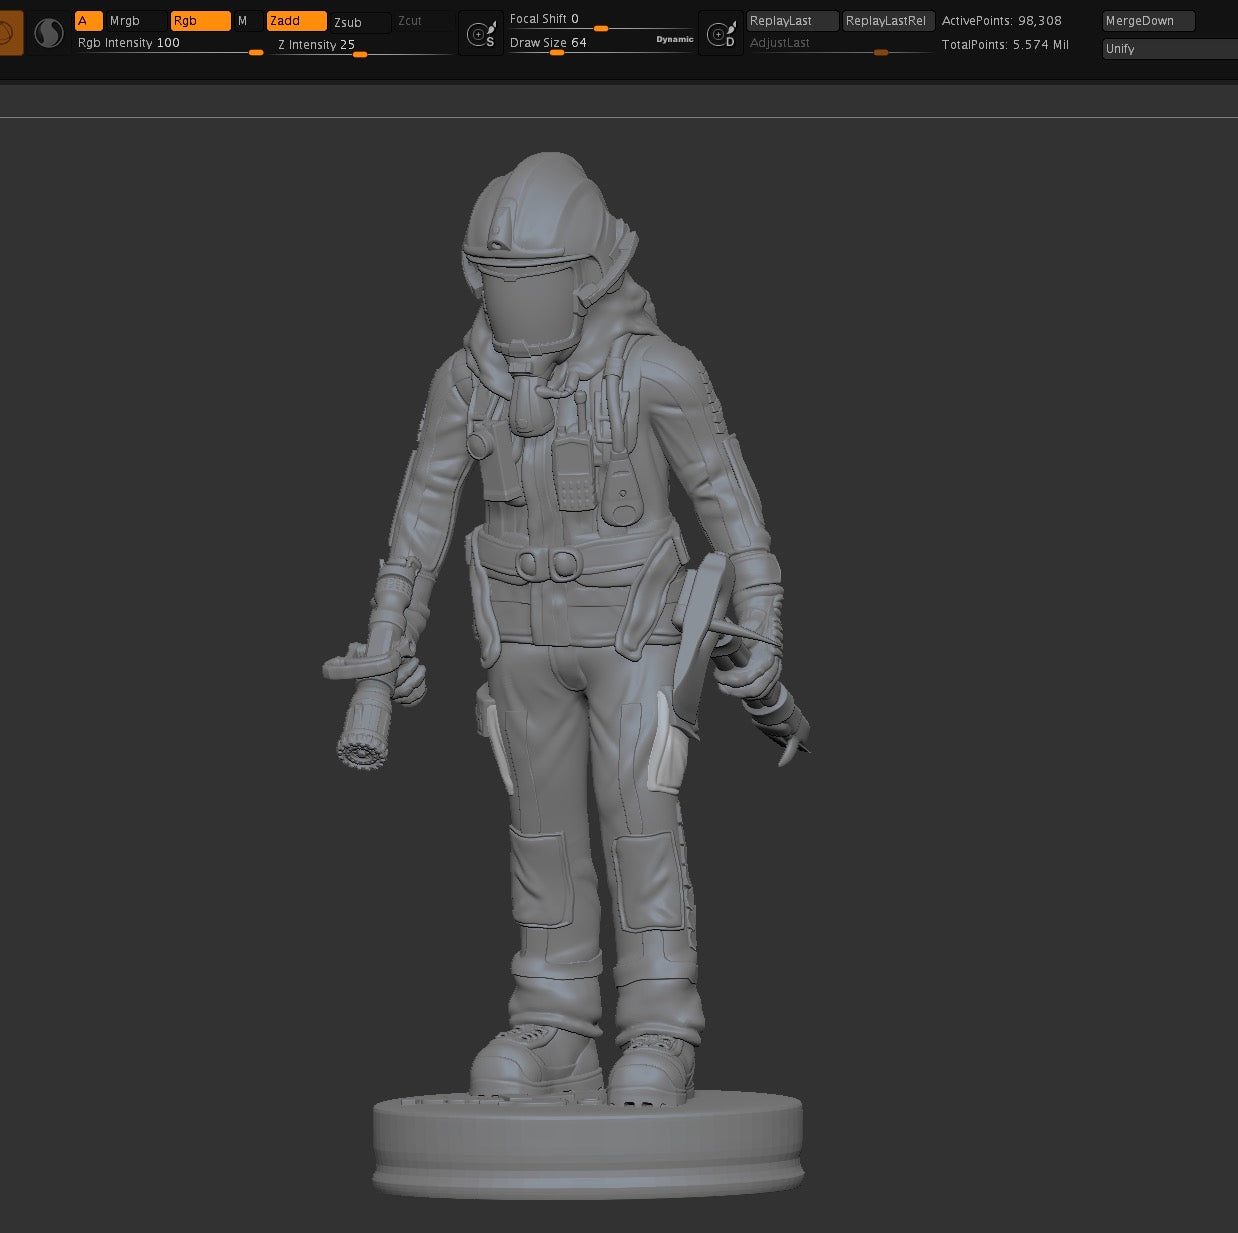Click the ReplayLast button
The image size is (1238, 1233).
pos(791,20)
